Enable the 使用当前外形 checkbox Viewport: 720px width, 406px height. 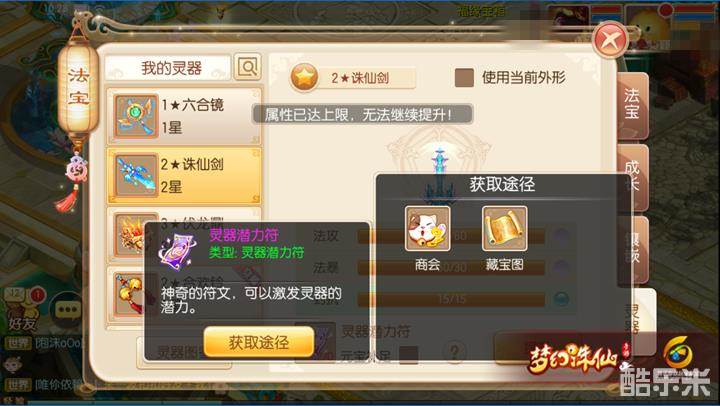pos(464,78)
